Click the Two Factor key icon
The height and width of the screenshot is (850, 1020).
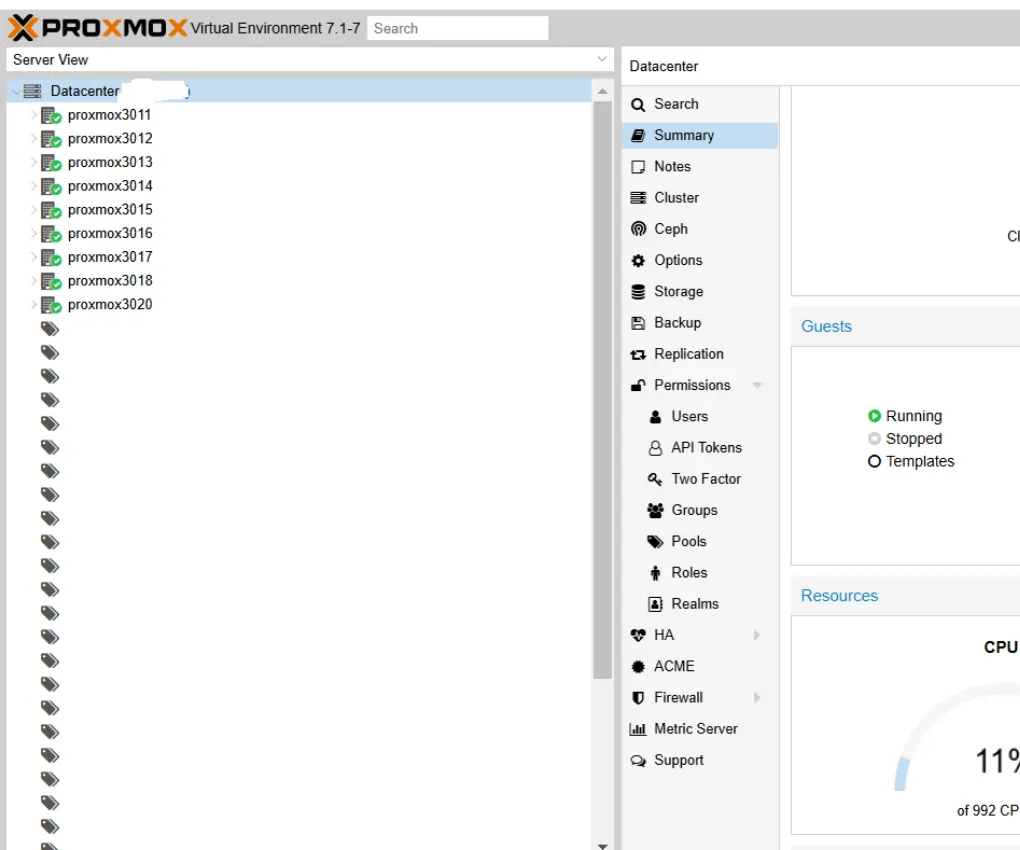[x=655, y=479]
